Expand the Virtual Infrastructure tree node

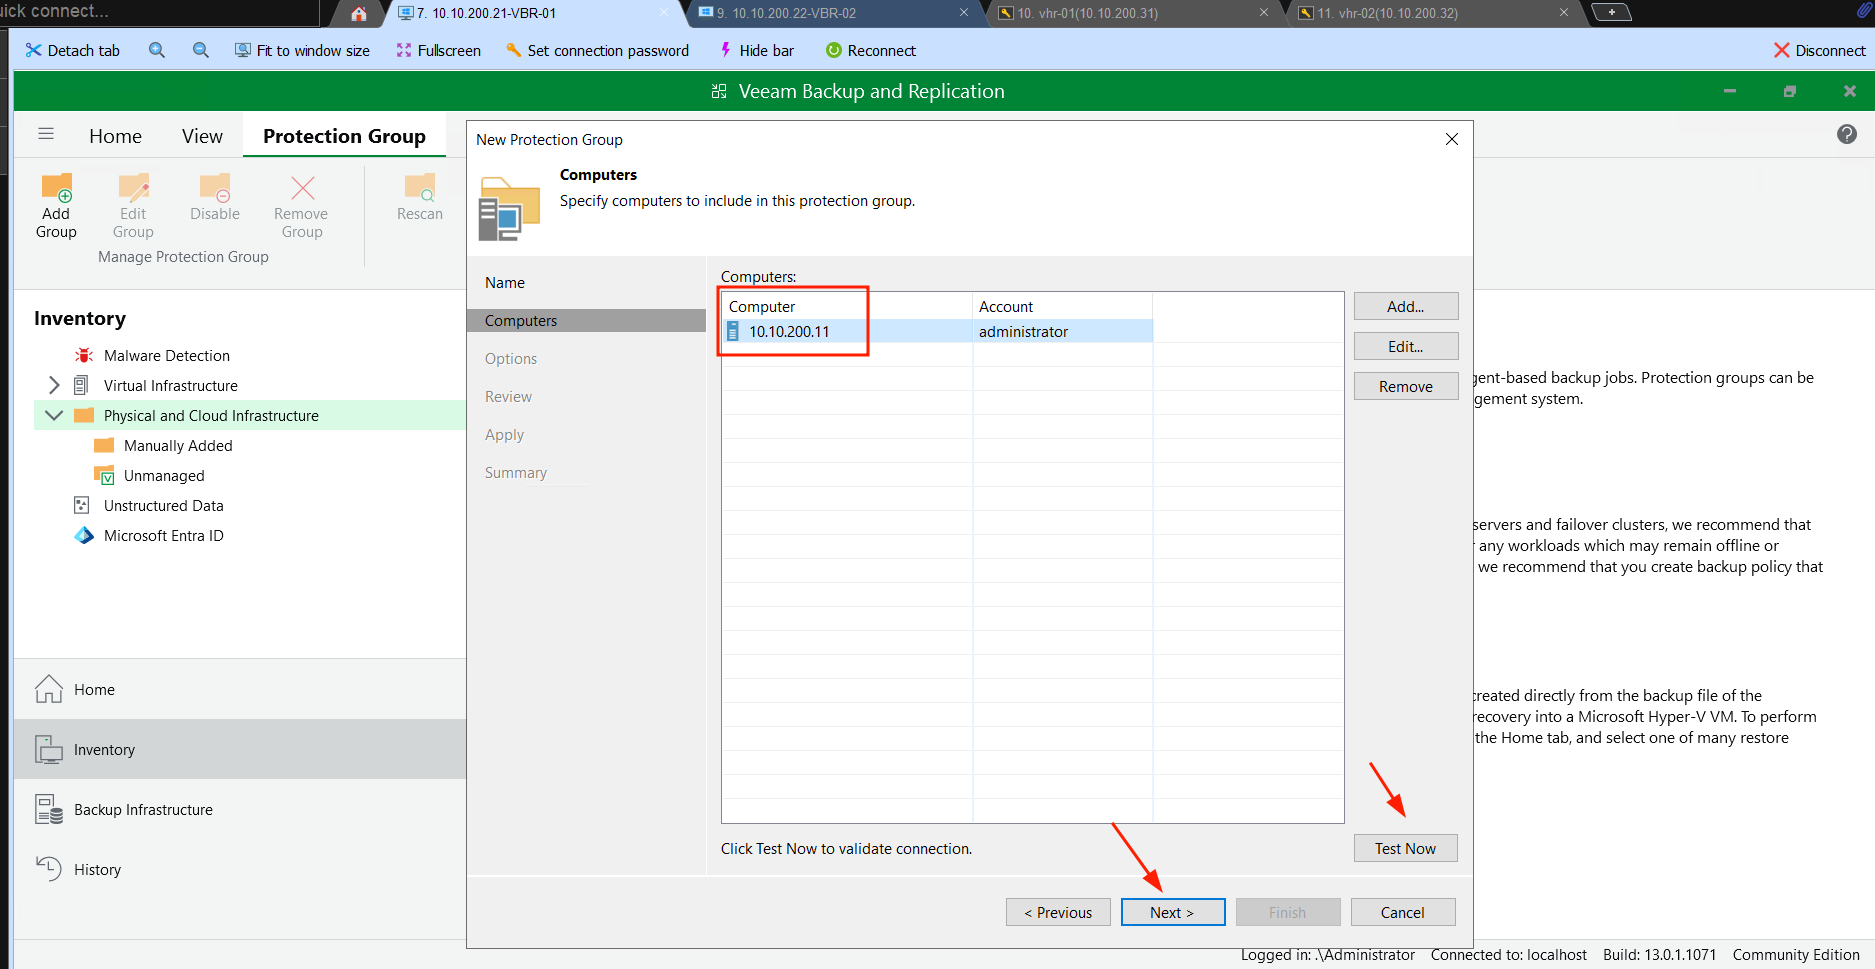pyautogui.click(x=54, y=385)
